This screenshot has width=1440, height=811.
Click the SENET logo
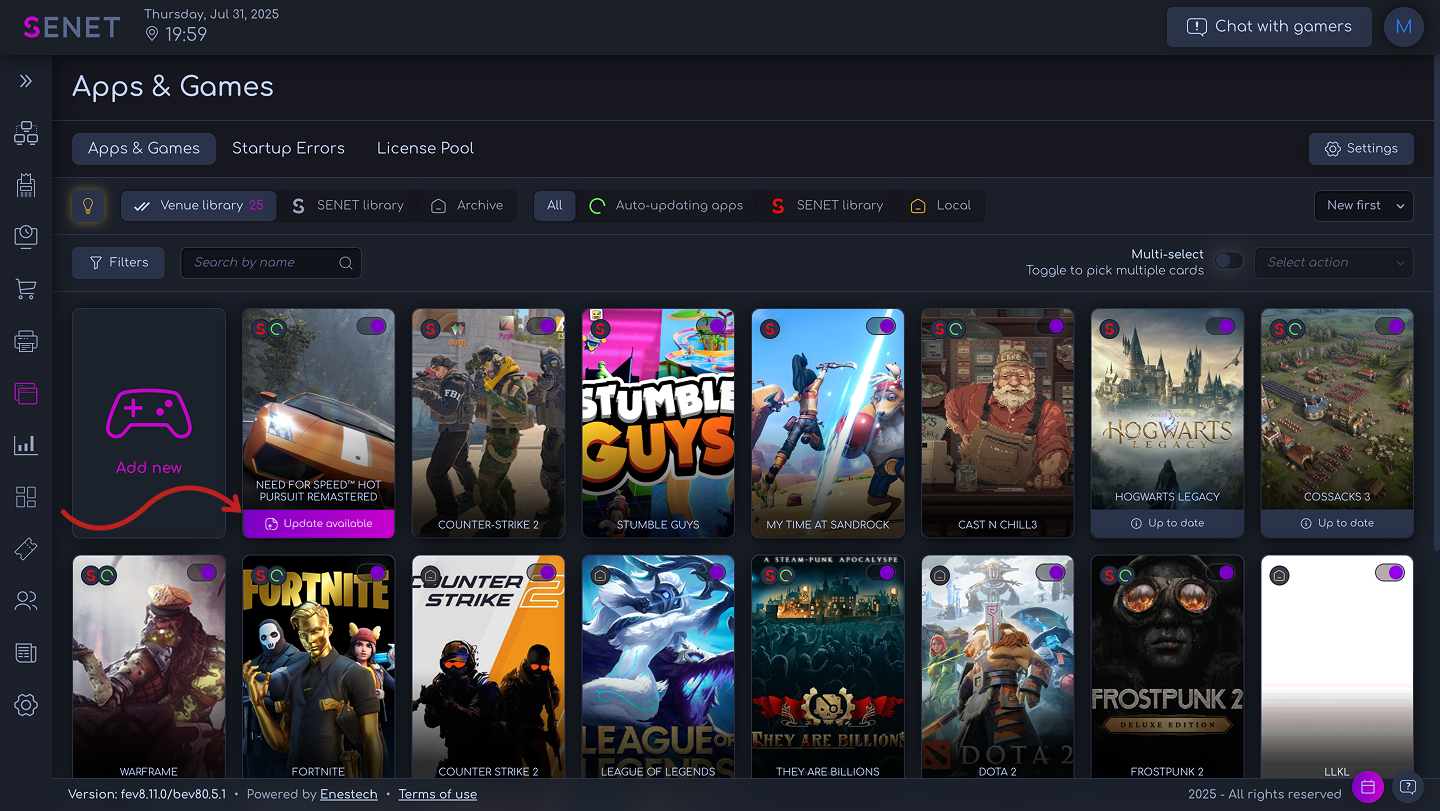pyautogui.click(x=72, y=27)
